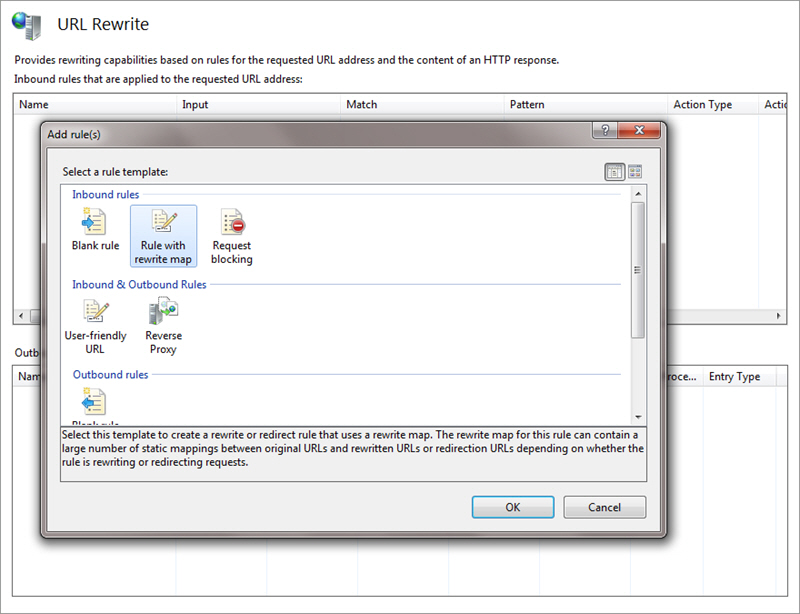Cancel the Add rule(s) dialog
This screenshot has width=800, height=614.
click(604, 507)
